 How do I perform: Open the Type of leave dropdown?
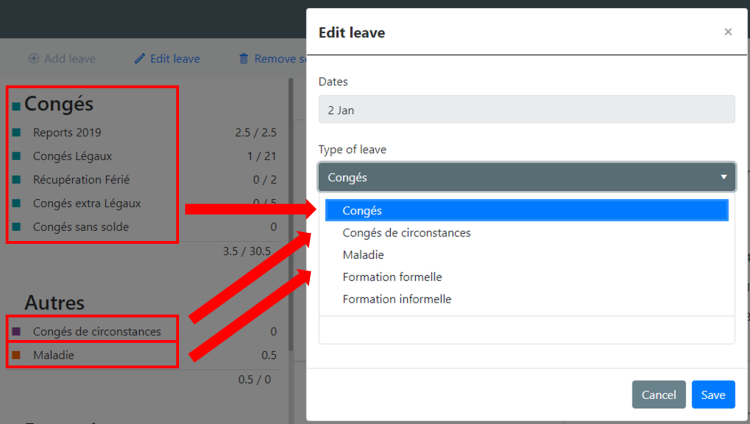pyautogui.click(x=527, y=177)
